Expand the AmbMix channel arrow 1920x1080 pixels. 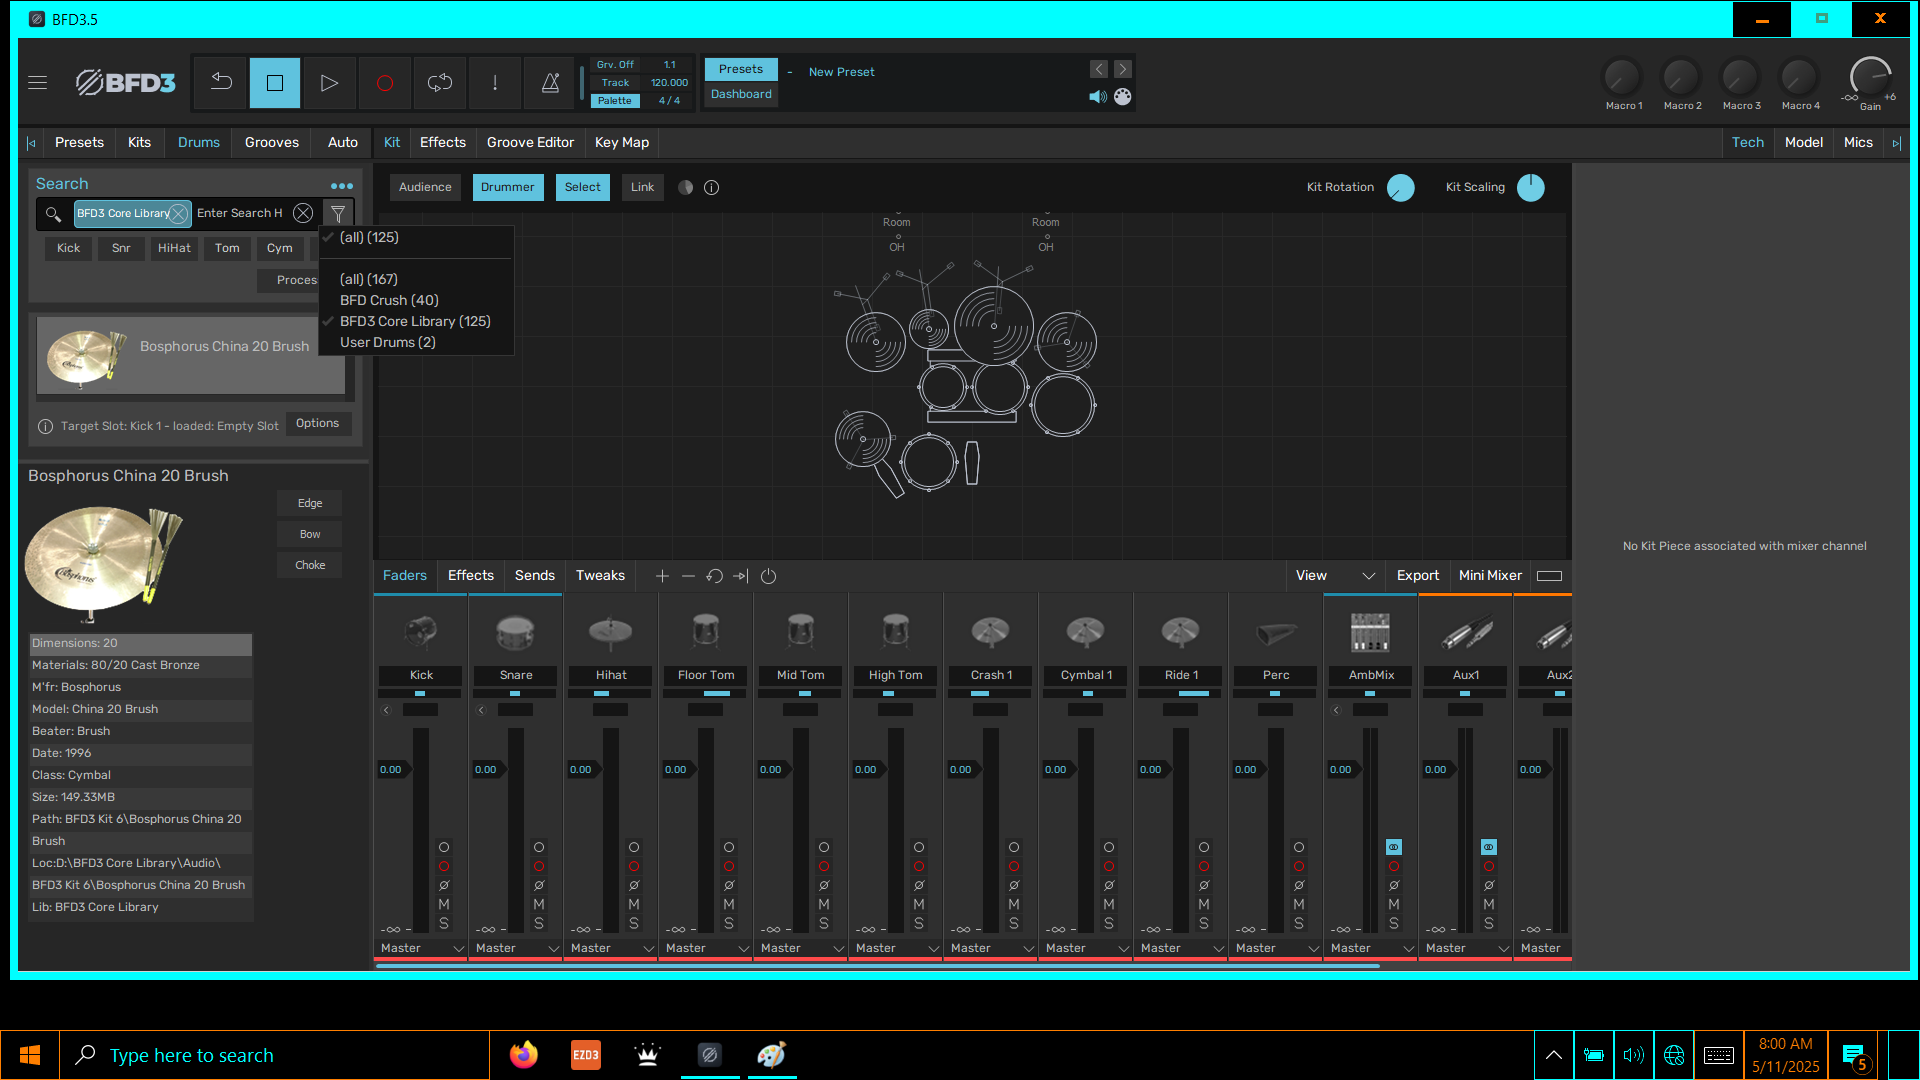1336,710
